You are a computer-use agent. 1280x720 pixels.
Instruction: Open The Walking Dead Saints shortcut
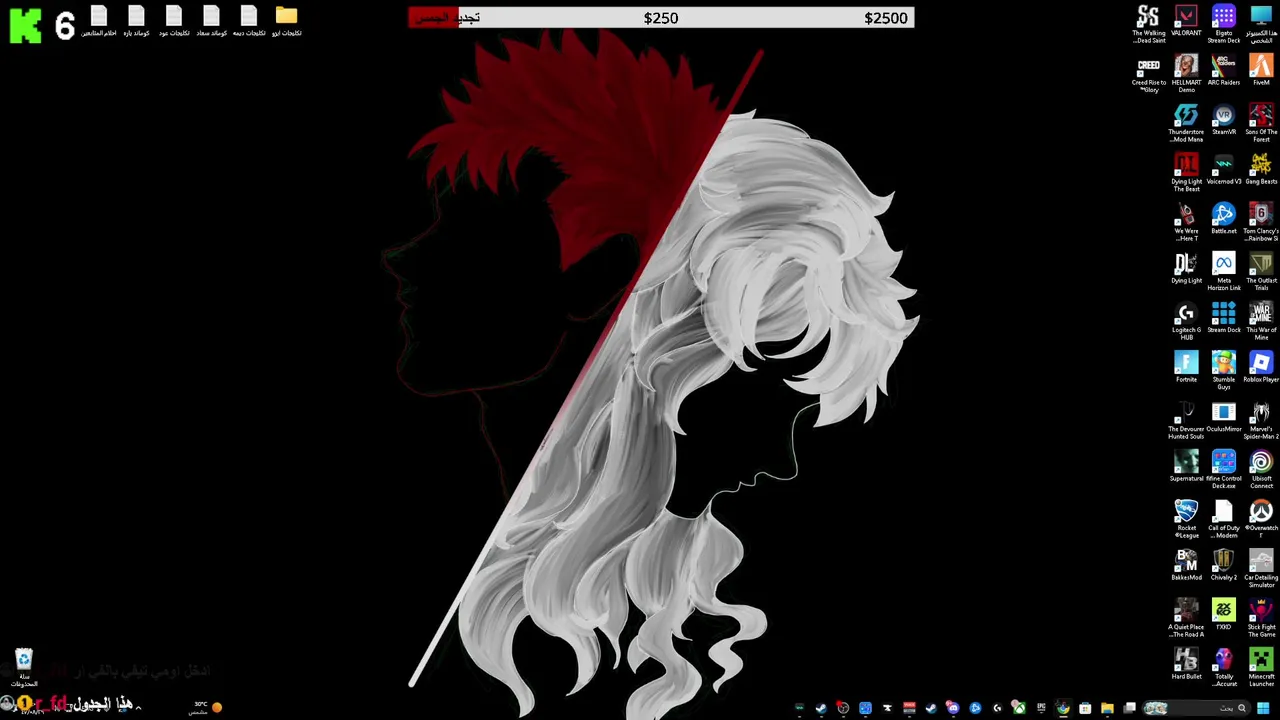click(x=1149, y=23)
